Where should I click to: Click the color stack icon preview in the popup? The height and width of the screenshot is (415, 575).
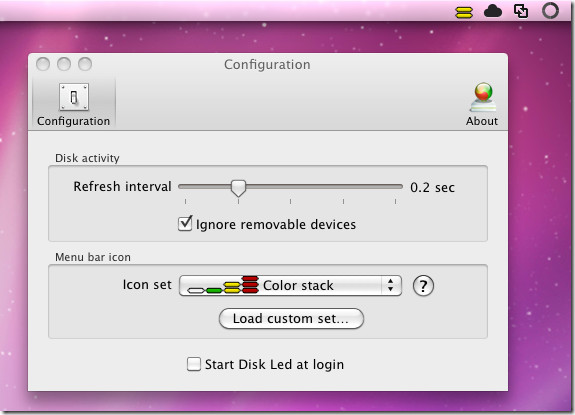click(x=223, y=285)
